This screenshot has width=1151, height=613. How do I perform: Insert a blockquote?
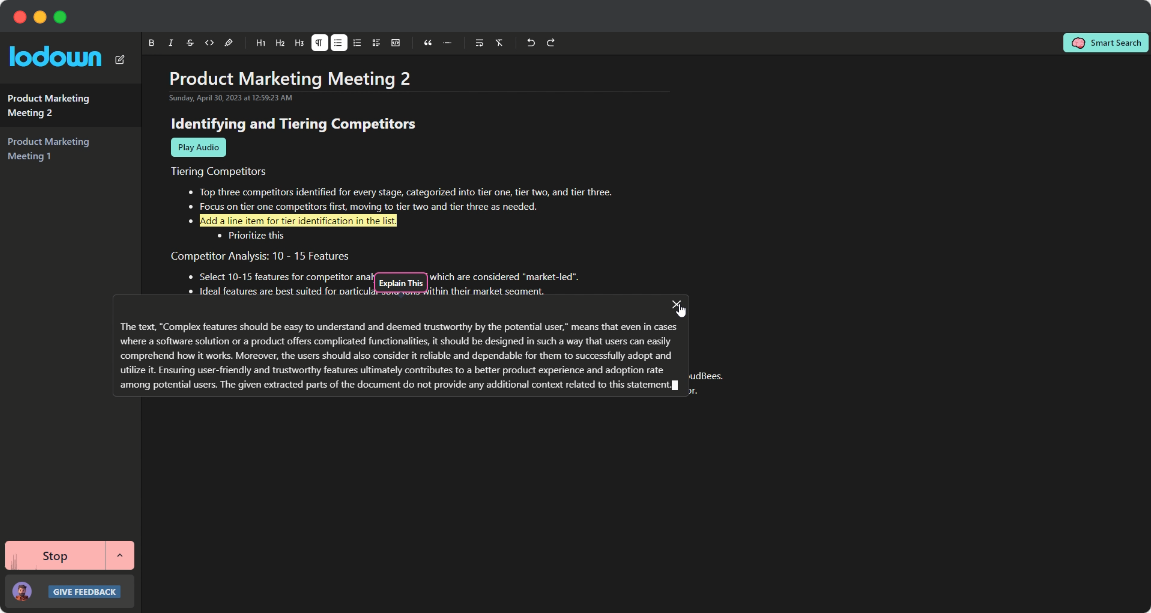point(428,43)
